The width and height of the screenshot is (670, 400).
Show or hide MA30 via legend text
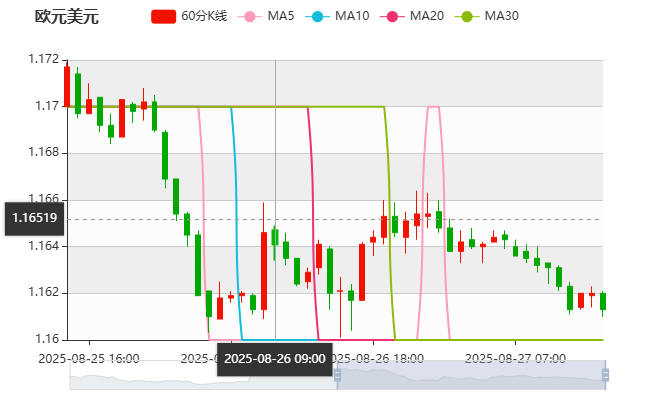point(501,17)
